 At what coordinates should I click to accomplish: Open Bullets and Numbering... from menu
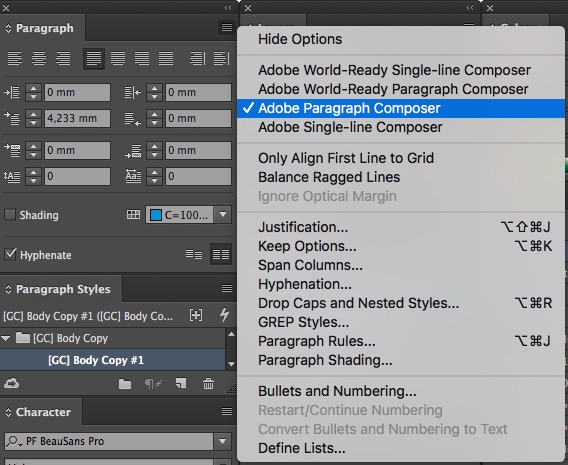(401, 391)
